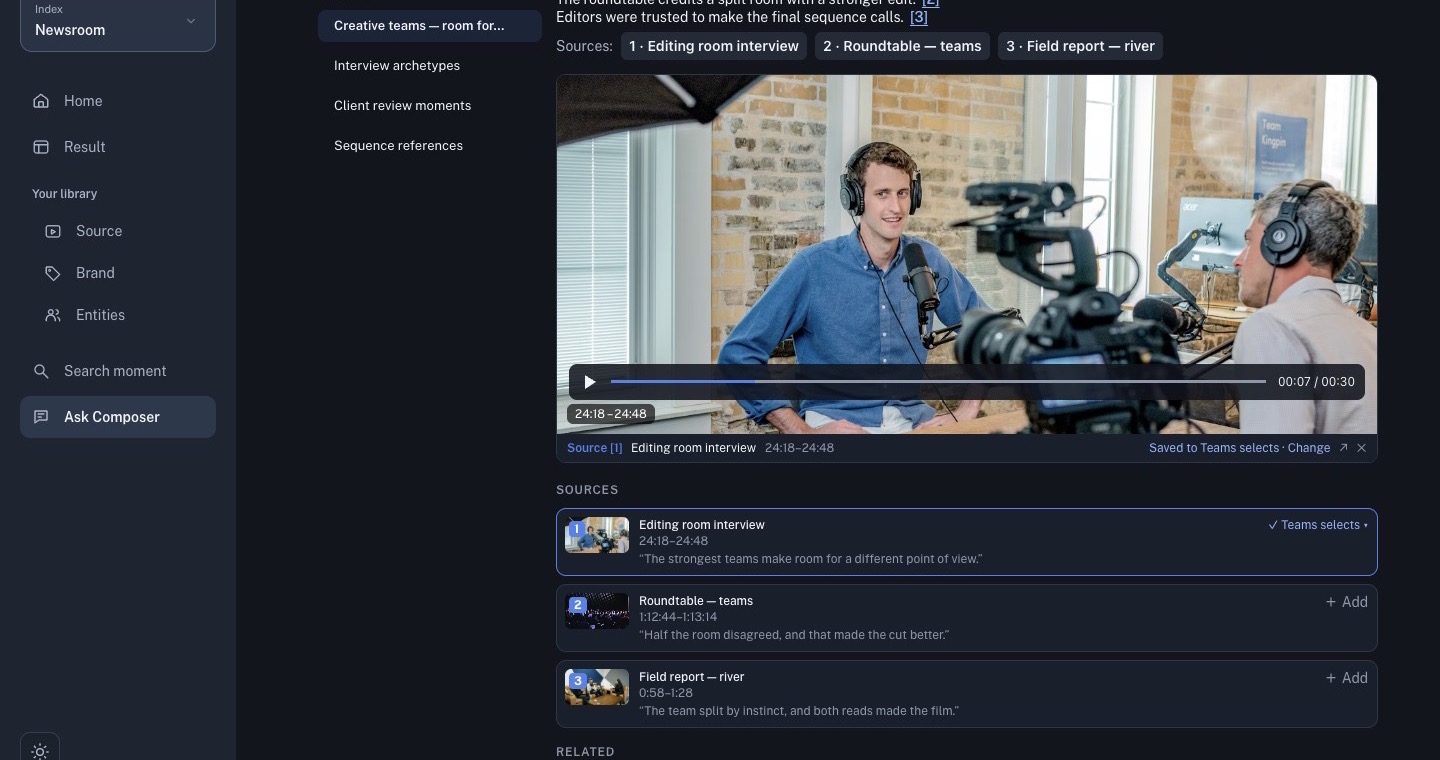1440x760 pixels.
Task: Open the Teams selects dropdown on Editing room interview
Action: (1318, 525)
